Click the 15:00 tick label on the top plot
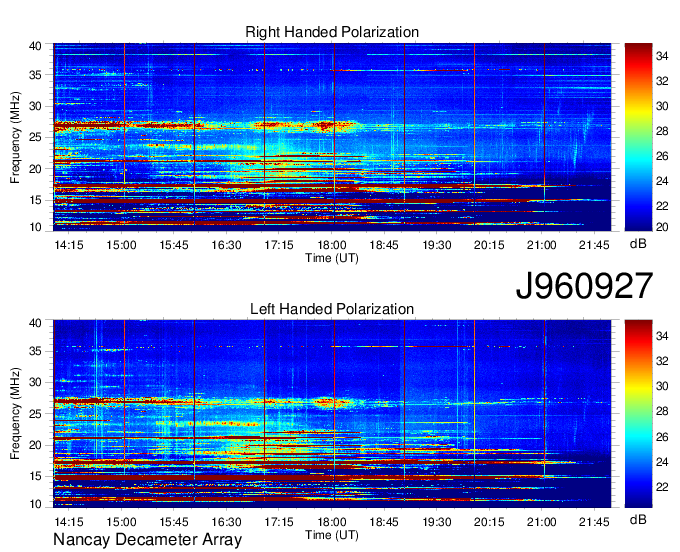 coord(121,245)
